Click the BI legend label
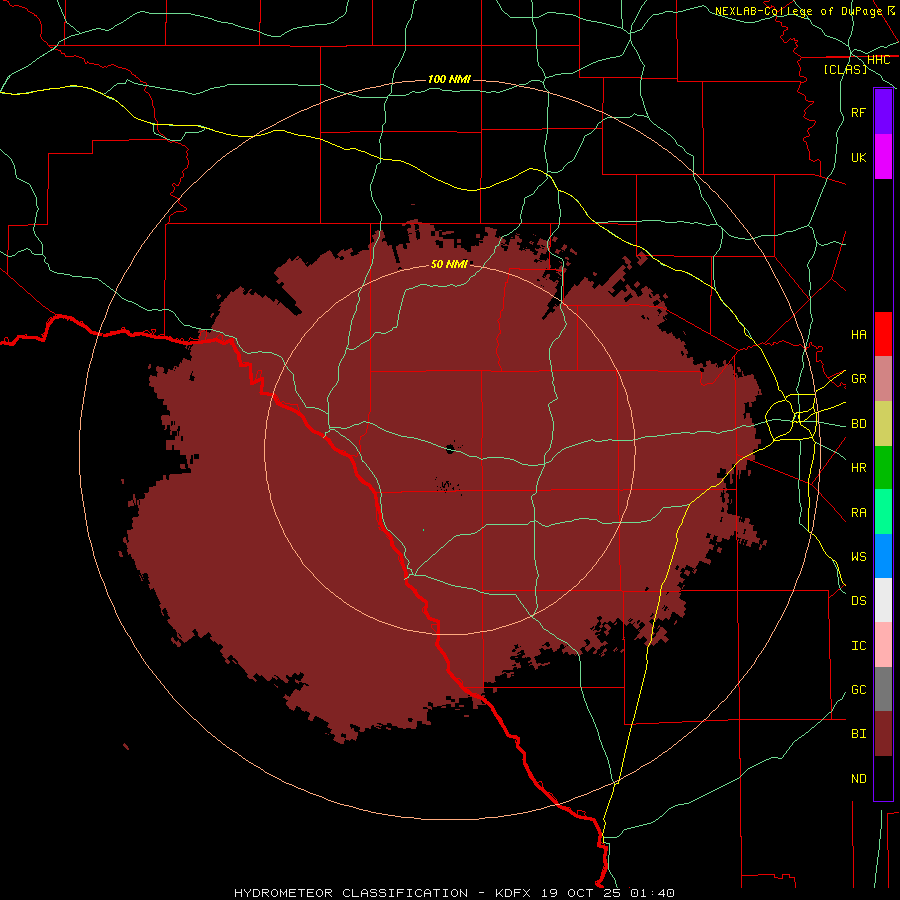Viewport: 900px width, 900px height. pos(858,734)
